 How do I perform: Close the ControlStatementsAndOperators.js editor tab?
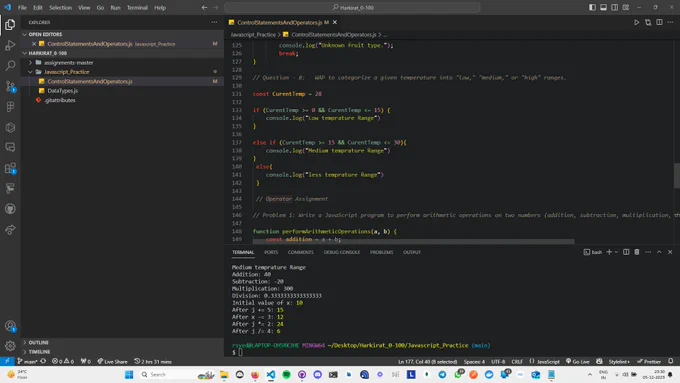(x=335, y=22)
